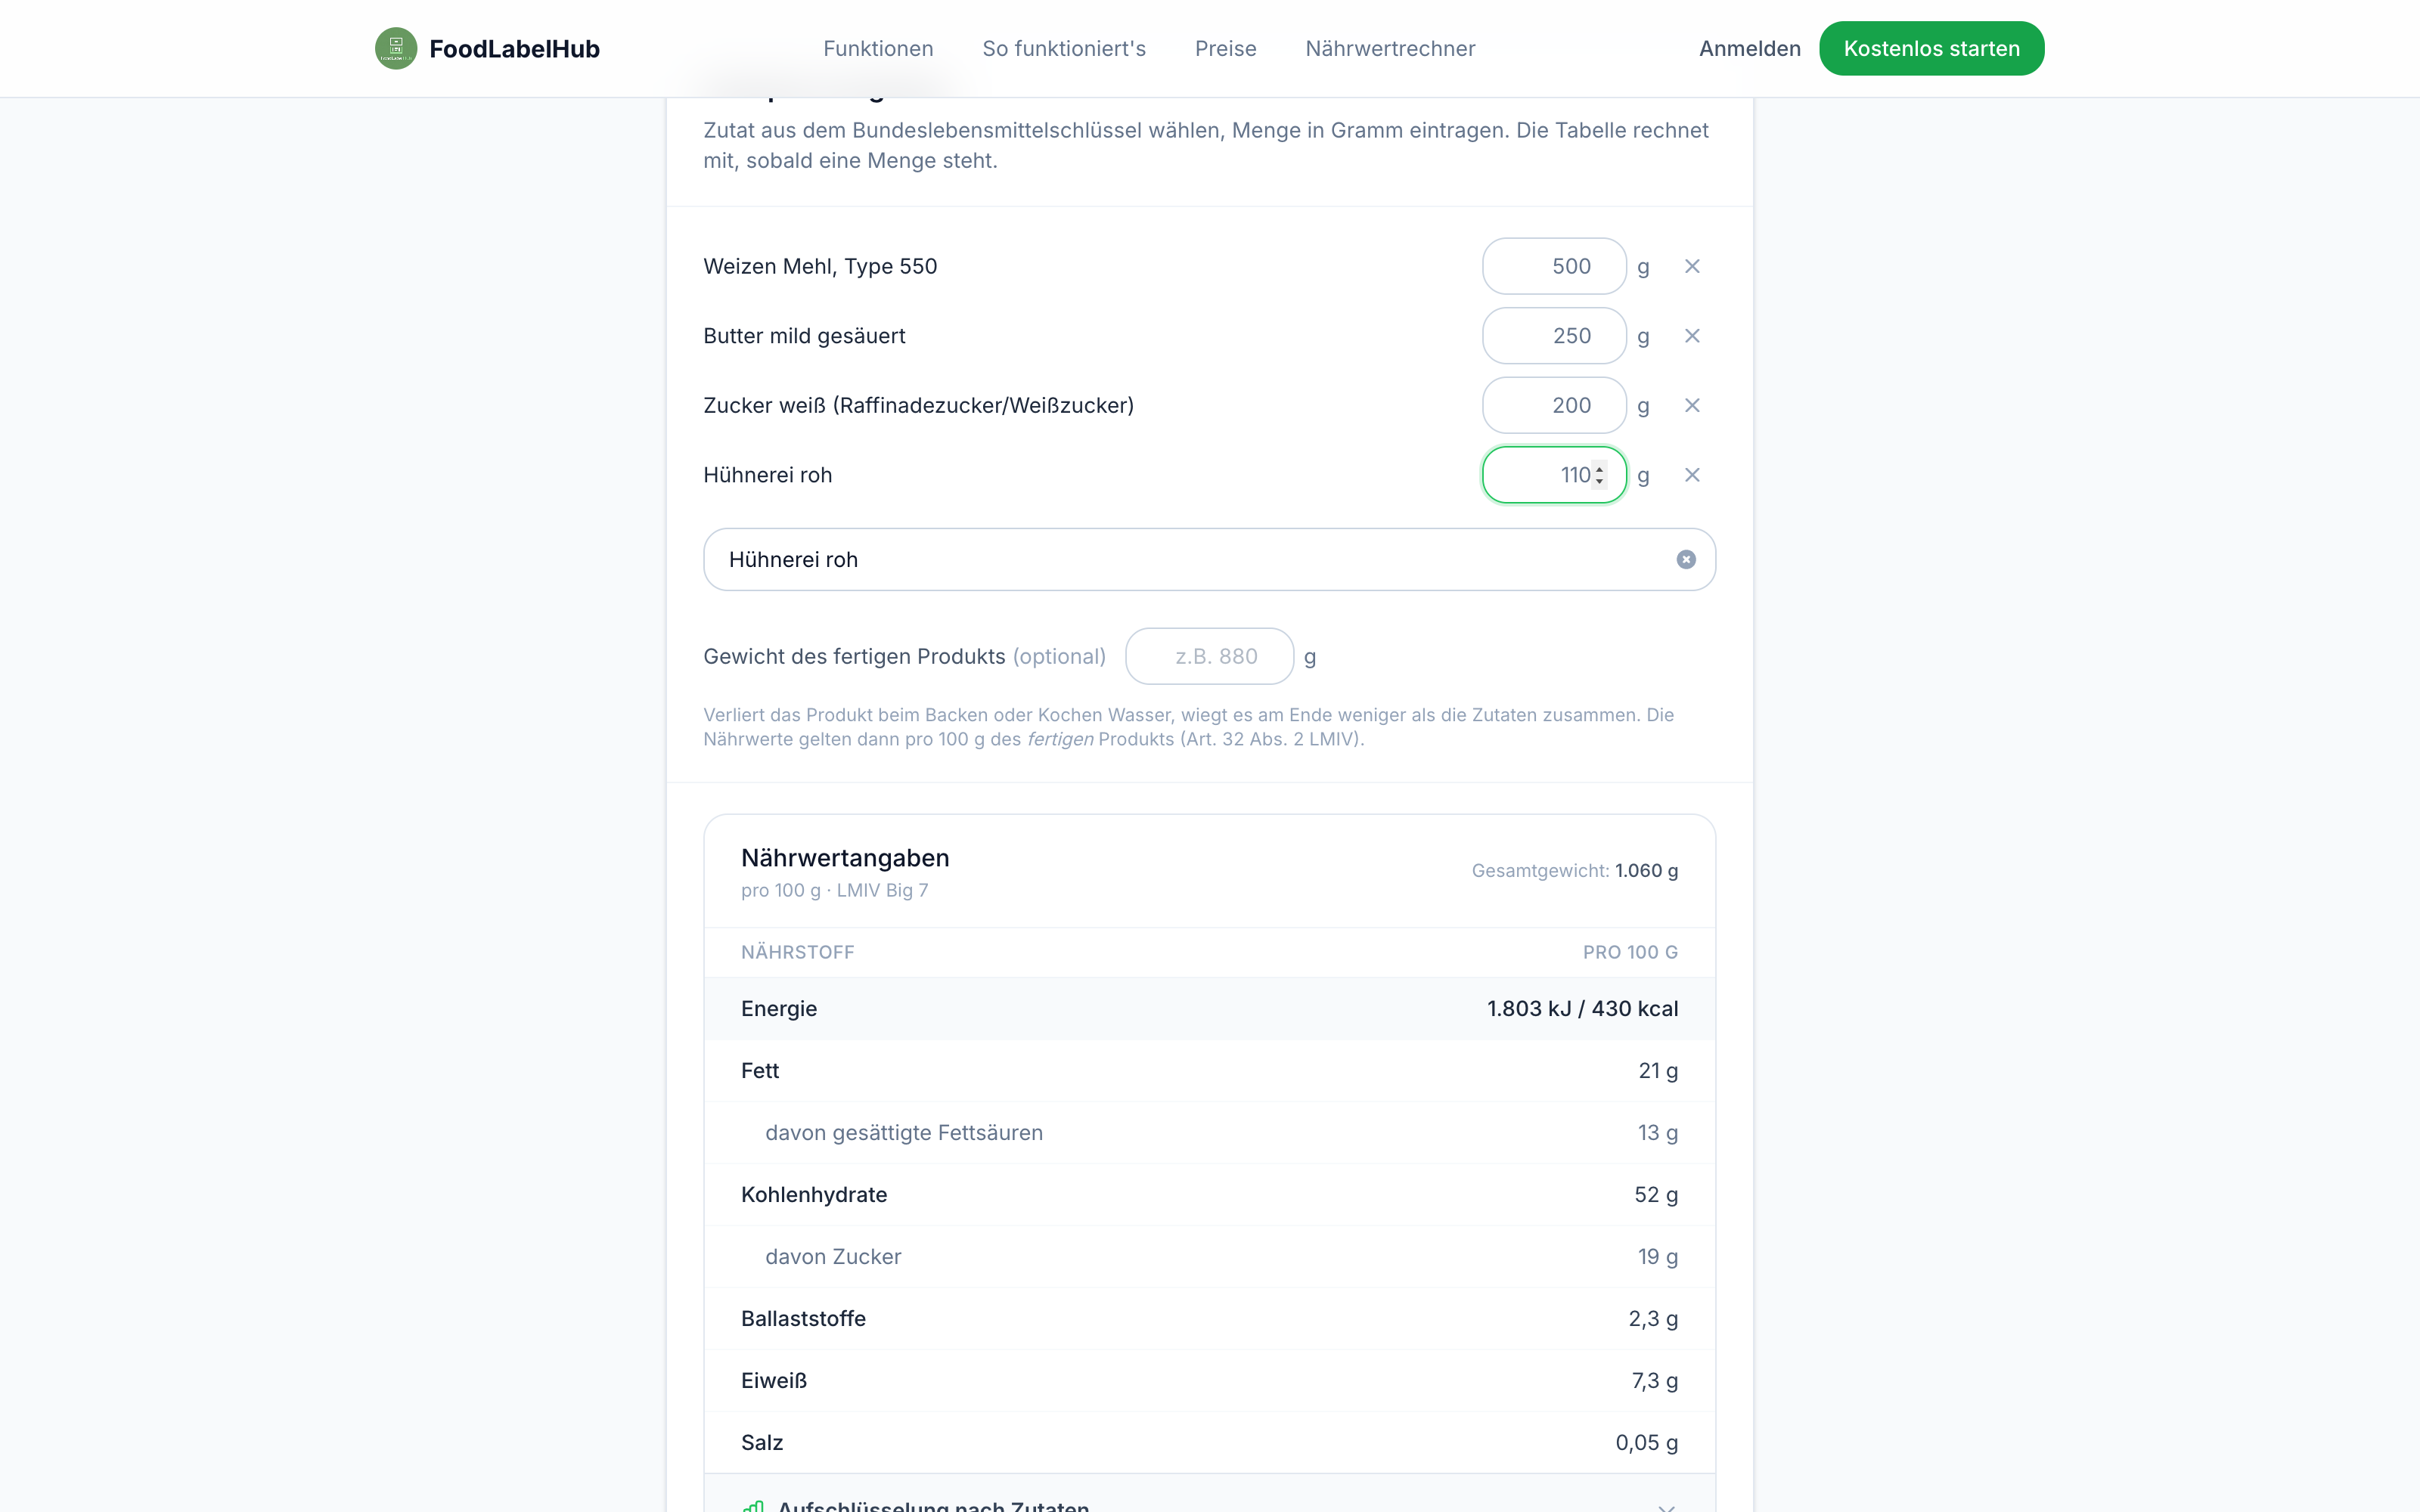2420x1512 pixels.
Task: Click the finished product weight field
Action: pos(1209,656)
